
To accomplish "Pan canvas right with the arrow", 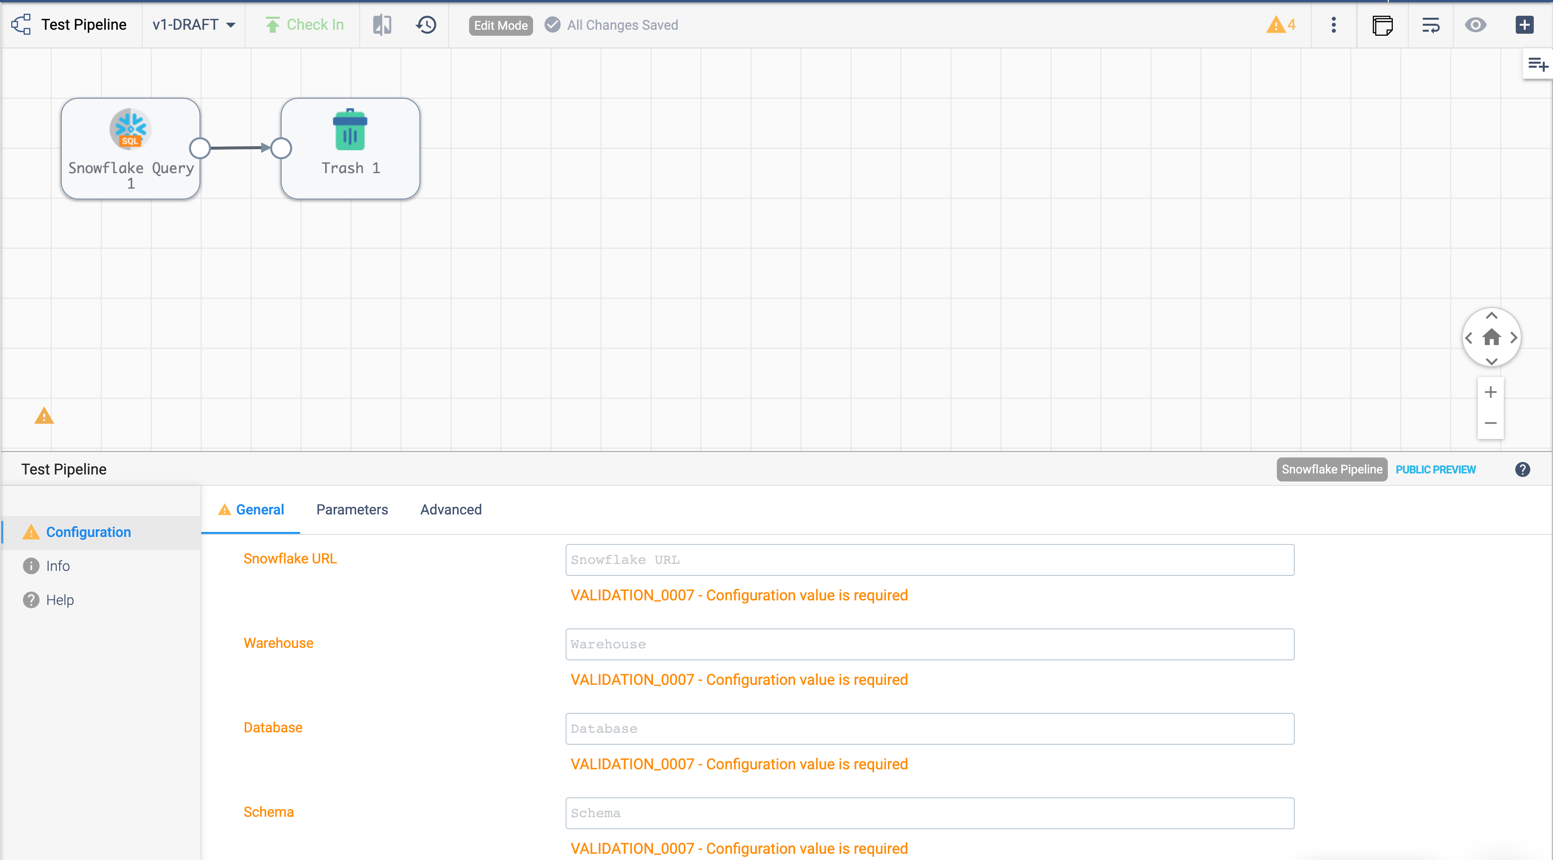I will coord(1514,338).
